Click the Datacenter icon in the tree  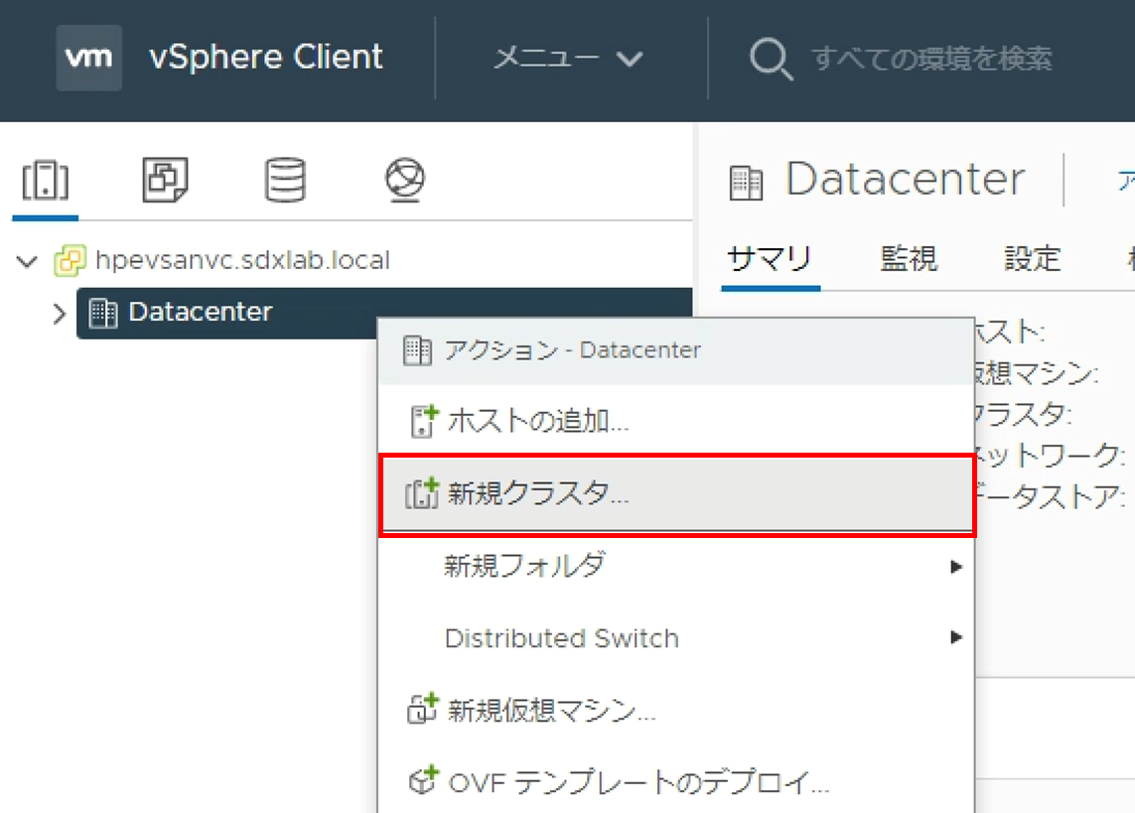(103, 313)
